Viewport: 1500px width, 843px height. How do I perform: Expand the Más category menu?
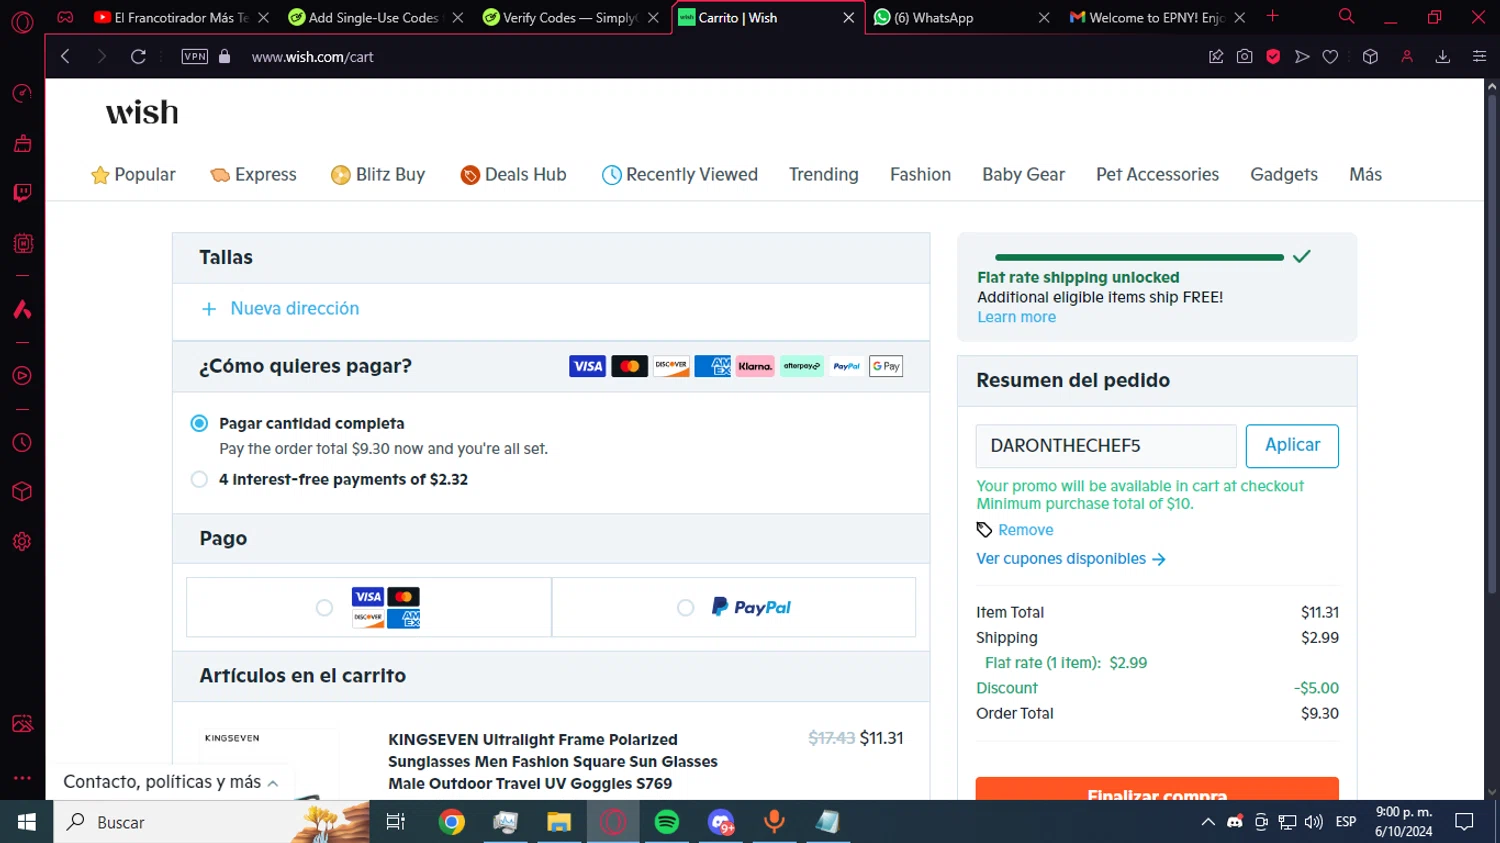(x=1365, y=174)
